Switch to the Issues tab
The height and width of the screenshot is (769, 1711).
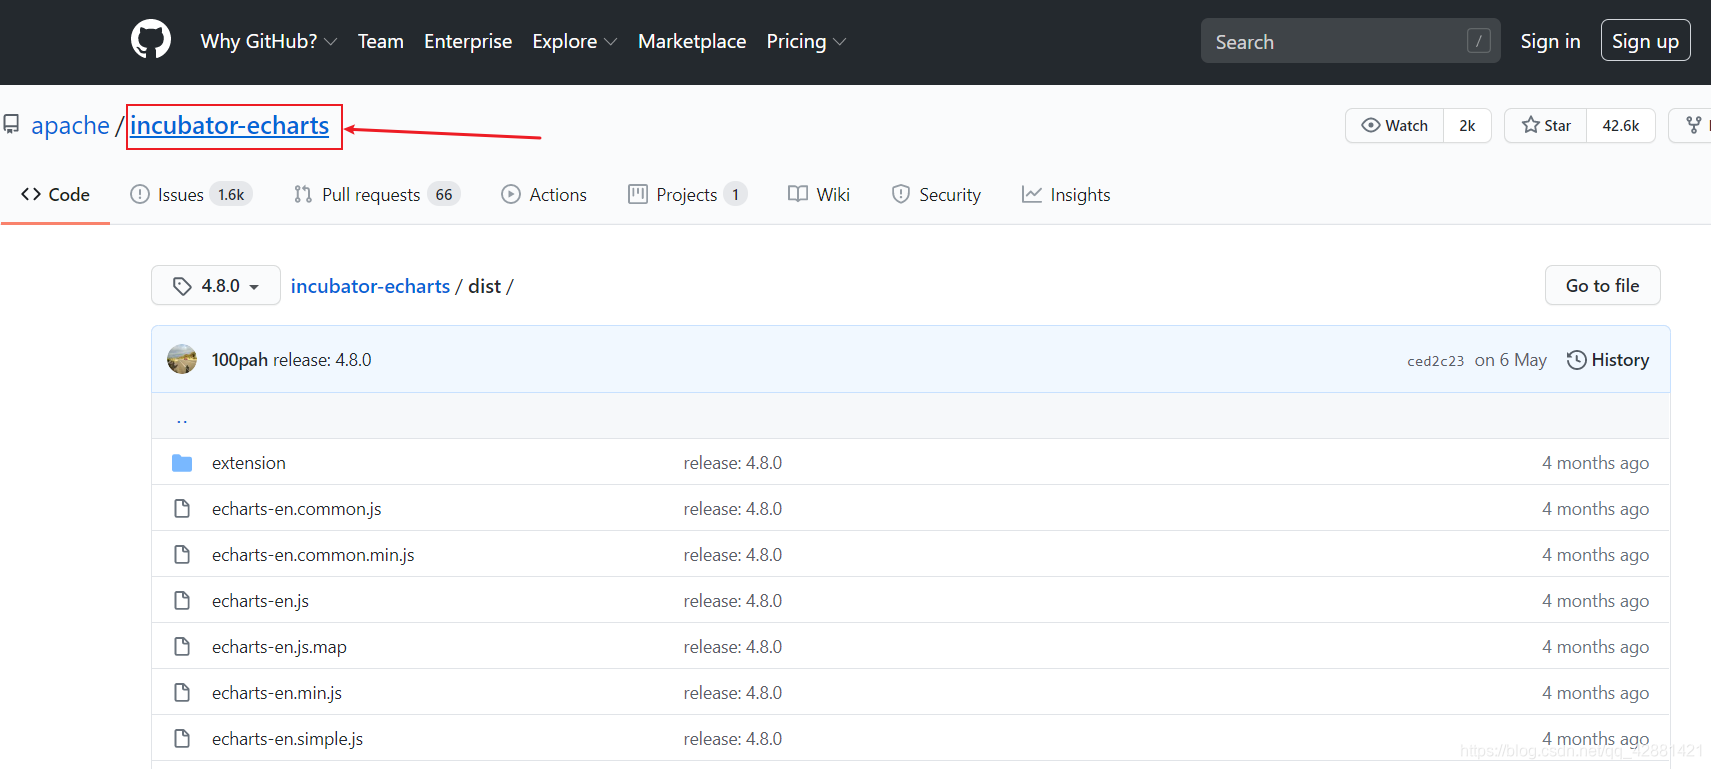tap(190, 194)
